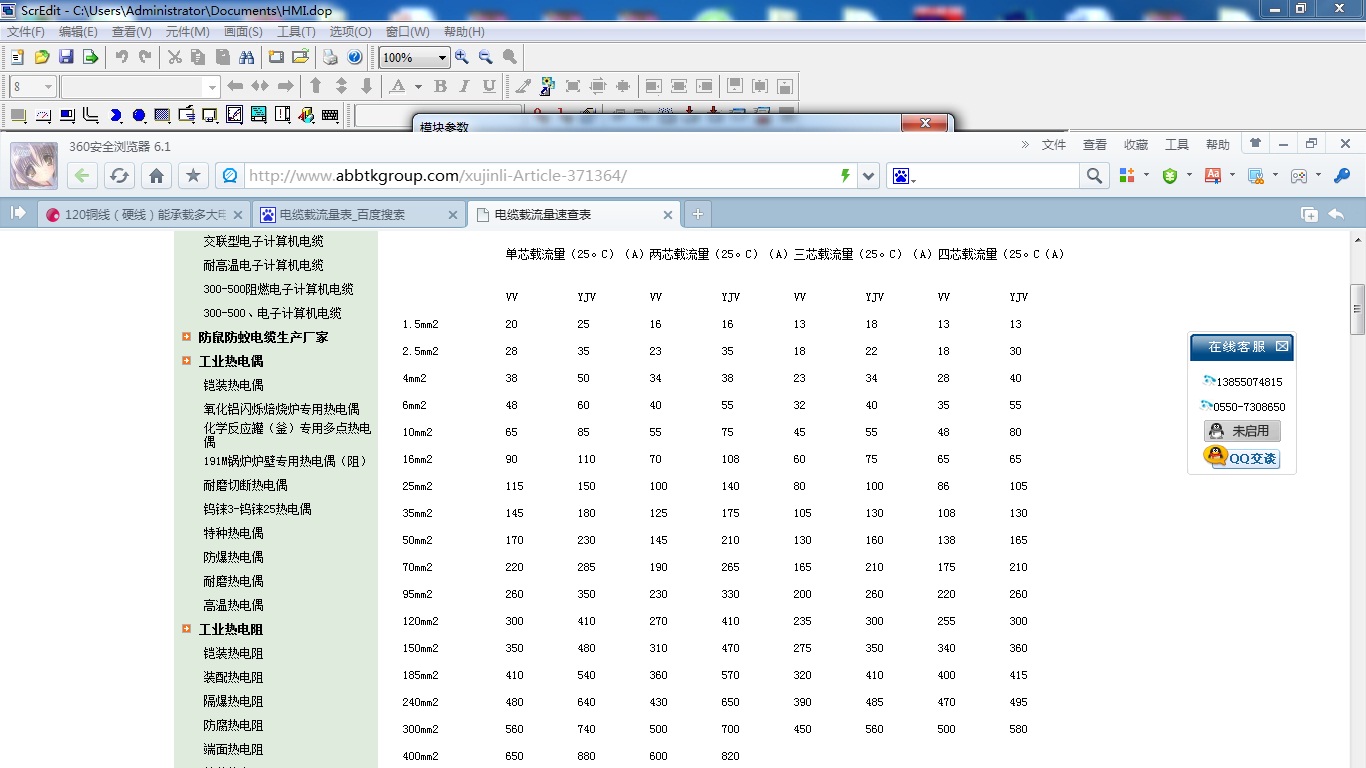
Task: Open the 元件(M) menu
Action: tap(187, 32)
